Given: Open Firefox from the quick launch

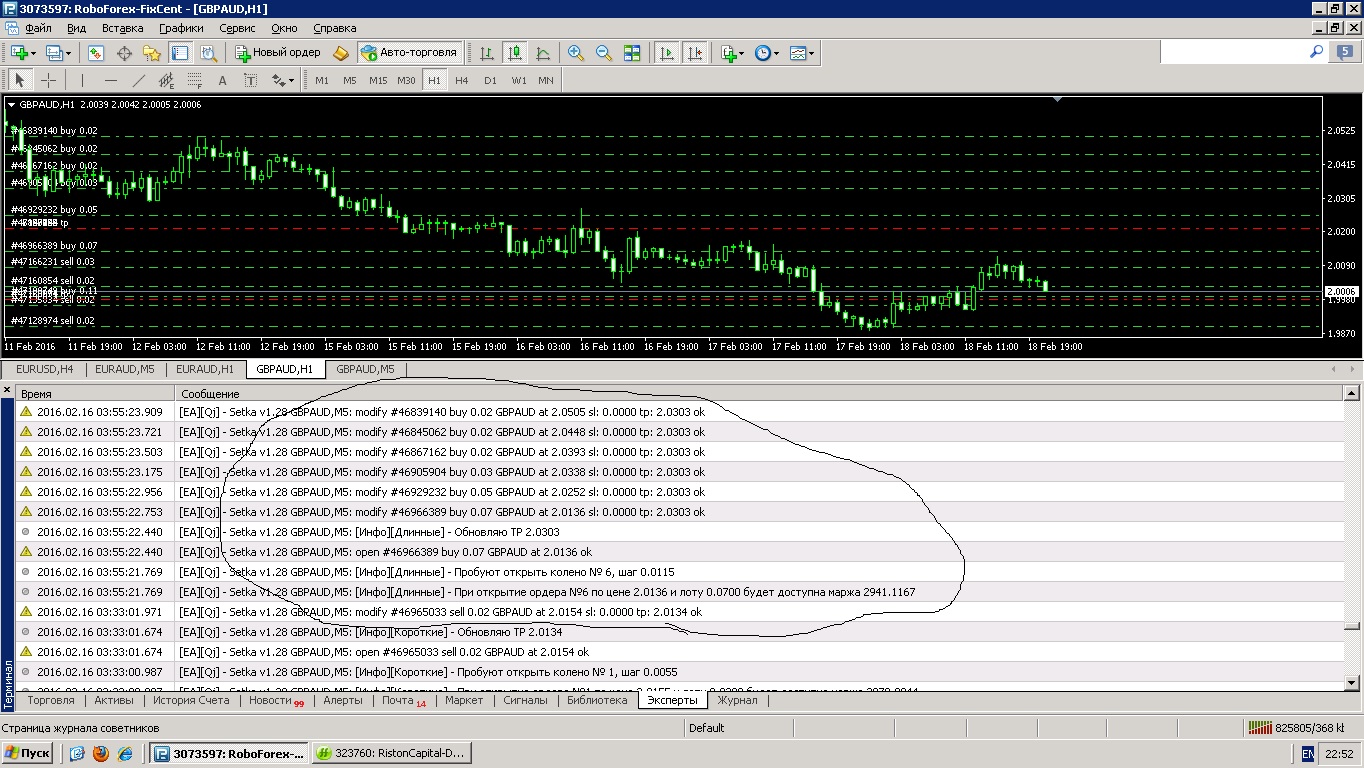Looking at the screenshot, I should [101, 753].
